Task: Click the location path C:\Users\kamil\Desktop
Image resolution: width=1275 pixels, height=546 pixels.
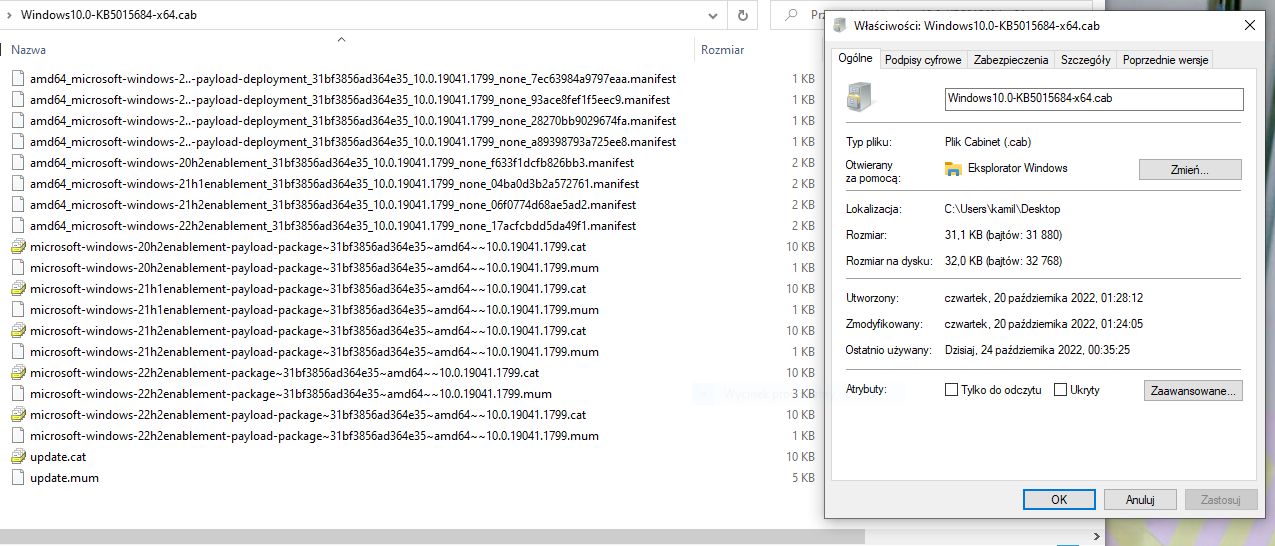Action: [1002, 209]
